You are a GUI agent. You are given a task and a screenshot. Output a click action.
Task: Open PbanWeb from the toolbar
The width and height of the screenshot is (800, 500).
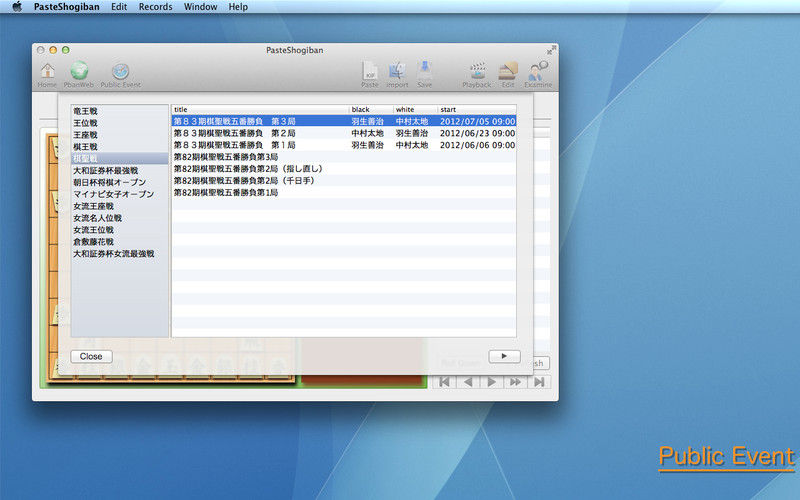click(79, 74)
